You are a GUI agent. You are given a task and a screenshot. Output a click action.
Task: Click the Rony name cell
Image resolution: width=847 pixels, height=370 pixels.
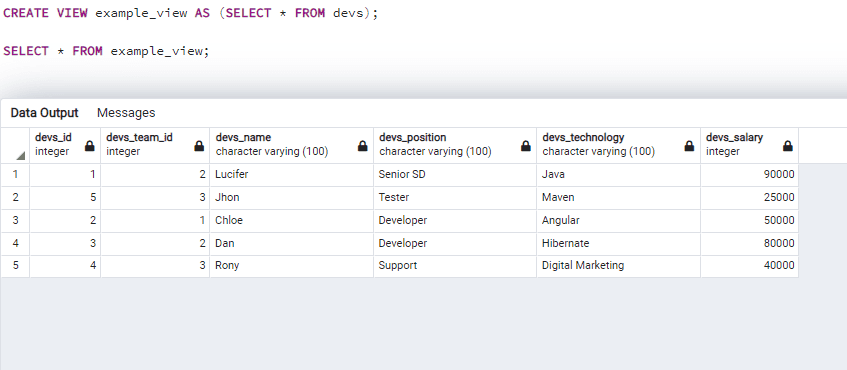[292, 266]
